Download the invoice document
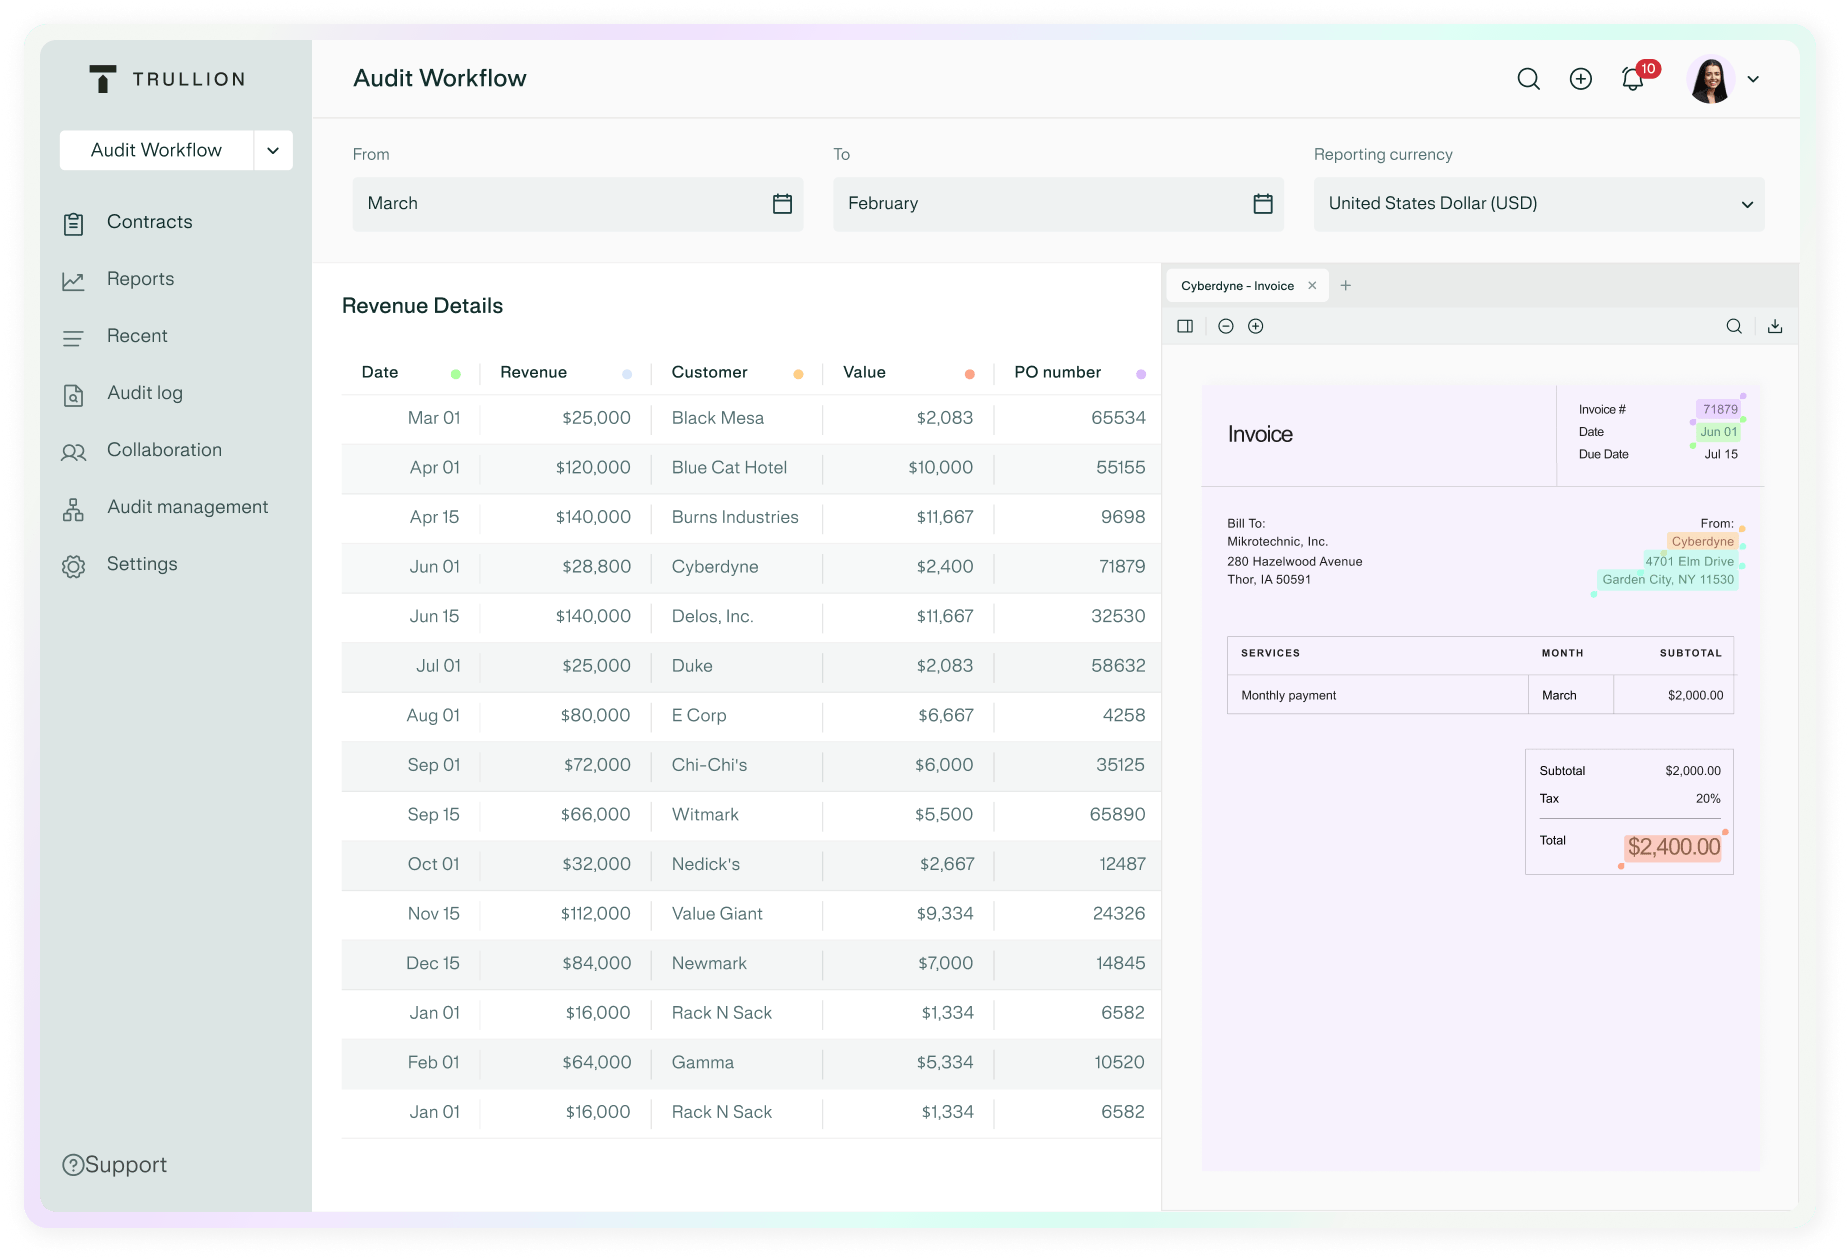This screenshot has height=1260, width=1848. [x=1775, y=326]
